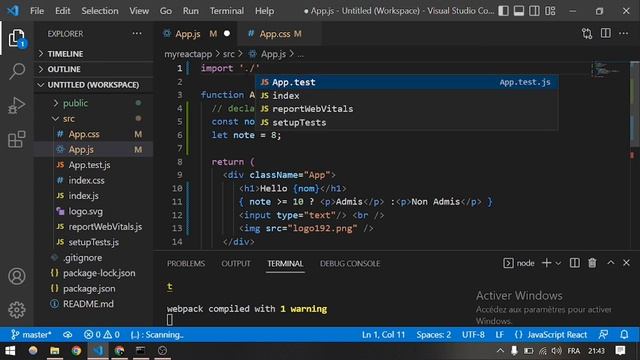The width and height of the screenshot is (640, 360).
Task: Open the File menu
Action: (37, 11)
